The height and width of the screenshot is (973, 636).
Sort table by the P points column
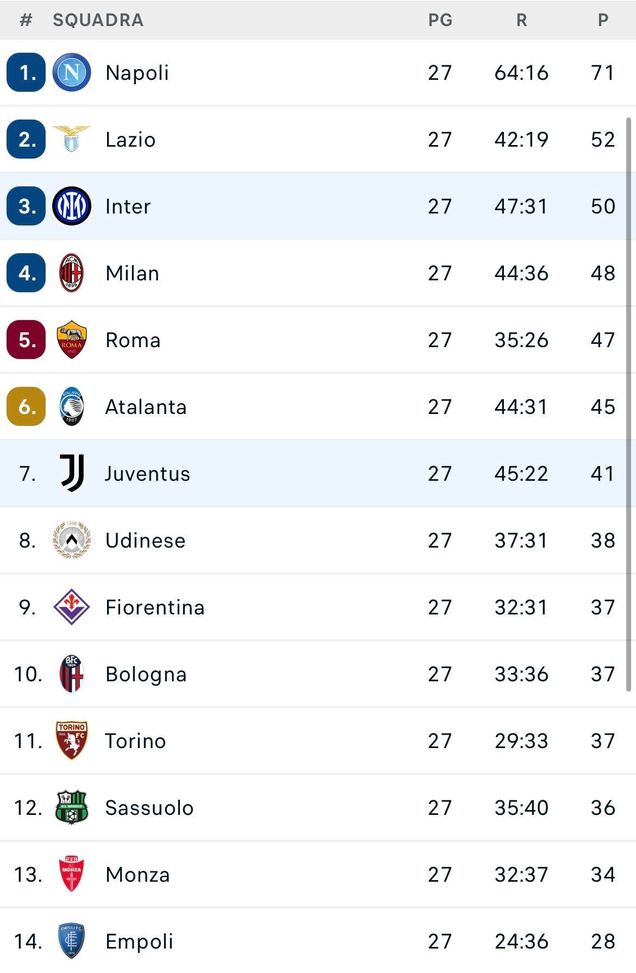(604, 19)
